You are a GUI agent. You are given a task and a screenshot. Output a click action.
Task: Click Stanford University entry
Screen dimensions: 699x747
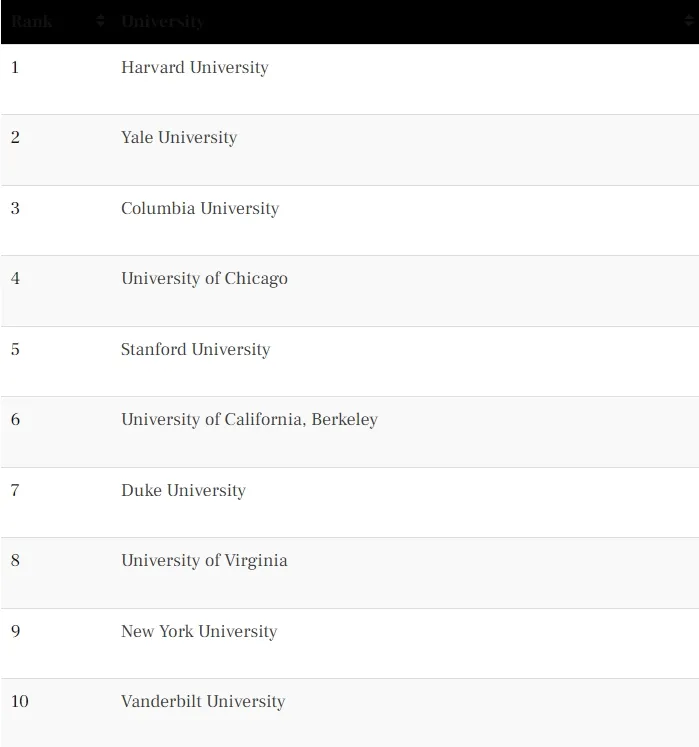coord(195,349)
